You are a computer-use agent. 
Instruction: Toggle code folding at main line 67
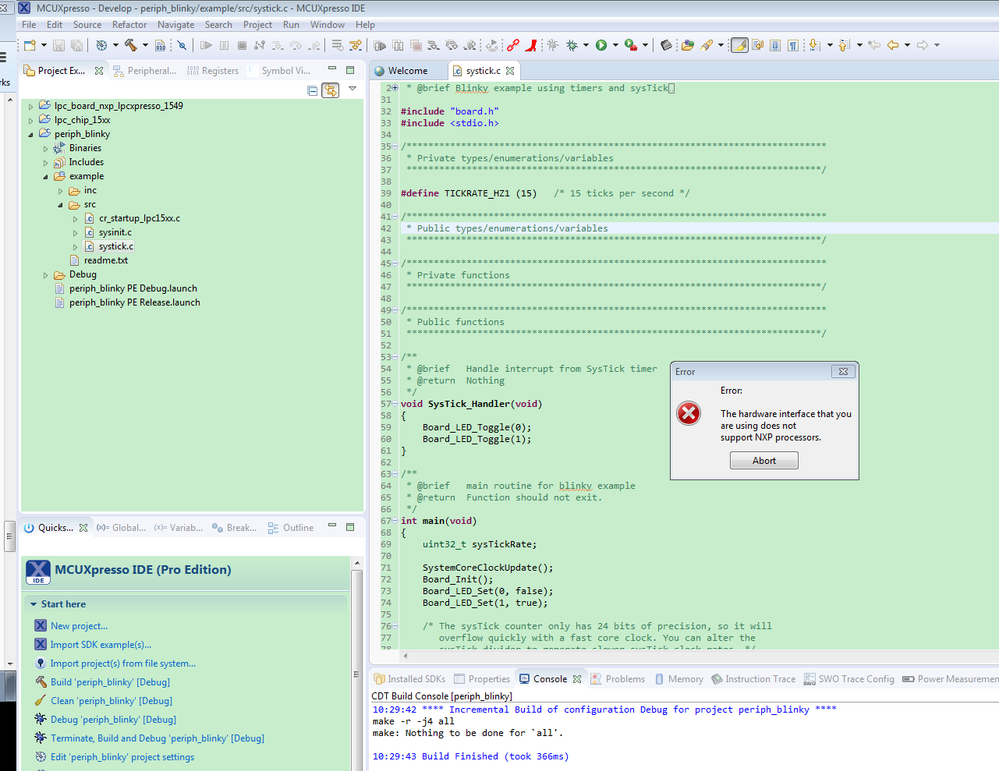coord(395,521)
